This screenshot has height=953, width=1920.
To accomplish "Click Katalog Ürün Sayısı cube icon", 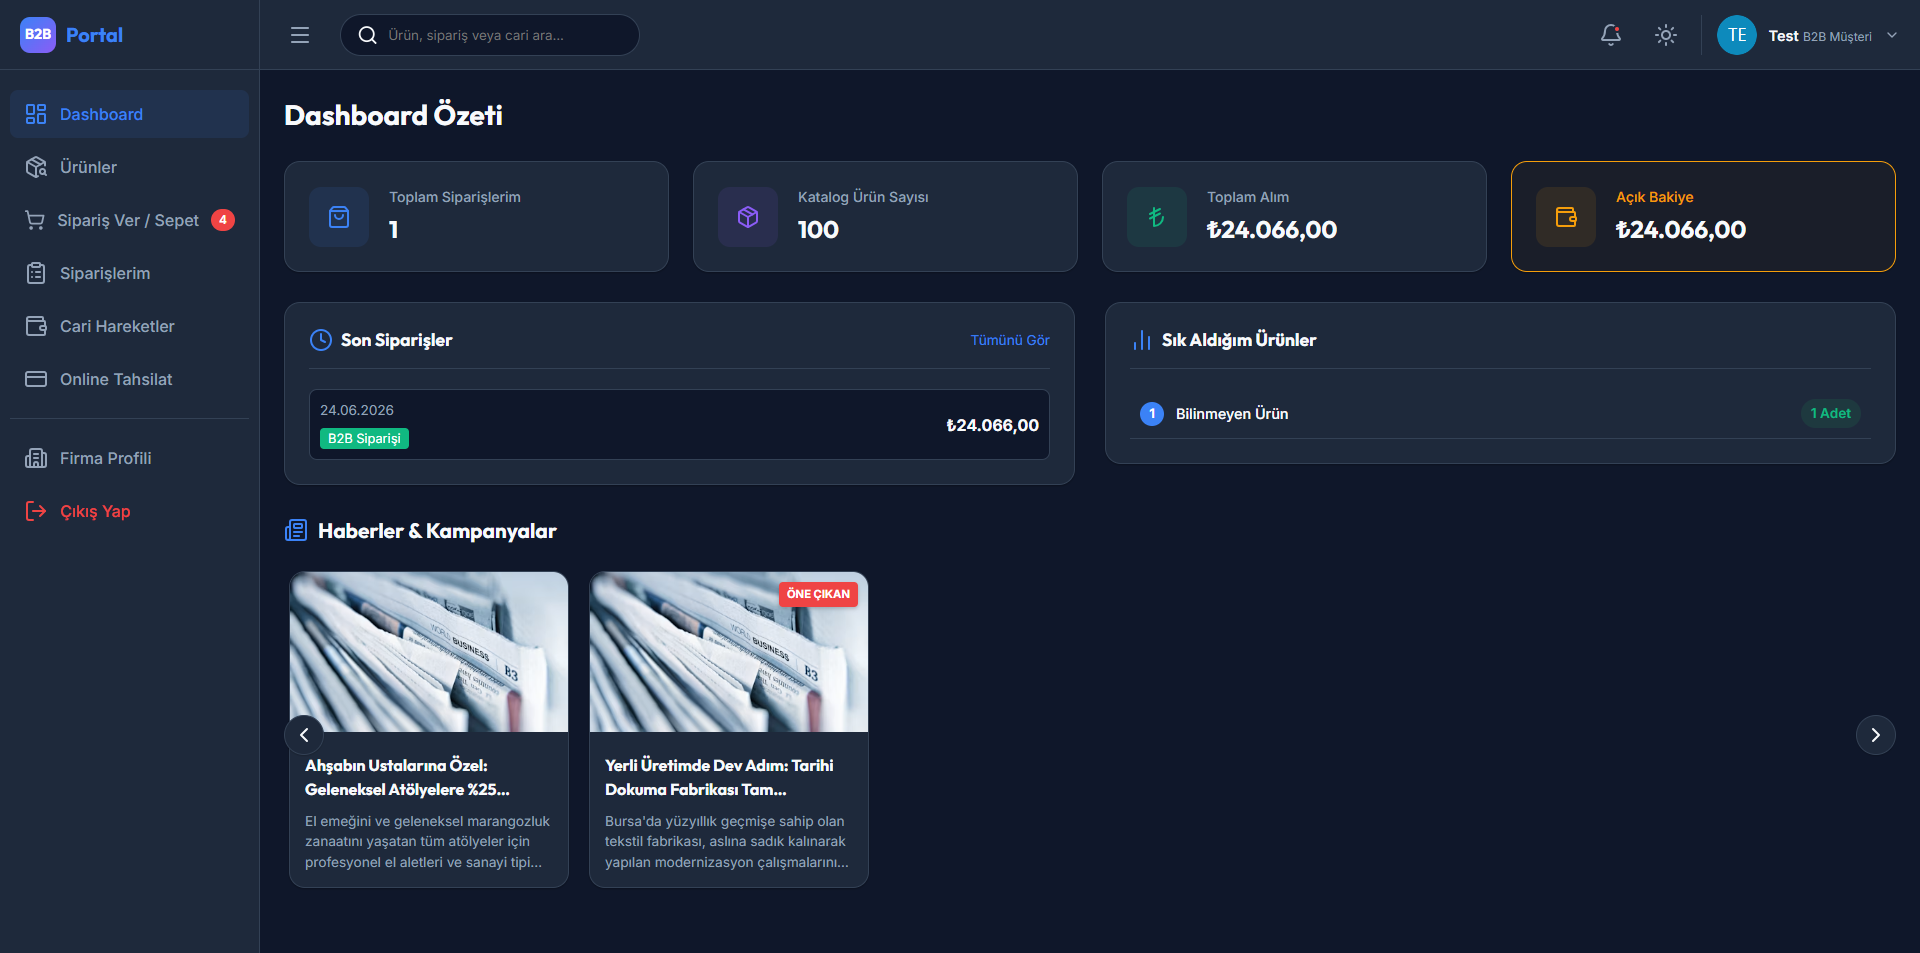I will [x=748, y=217].
